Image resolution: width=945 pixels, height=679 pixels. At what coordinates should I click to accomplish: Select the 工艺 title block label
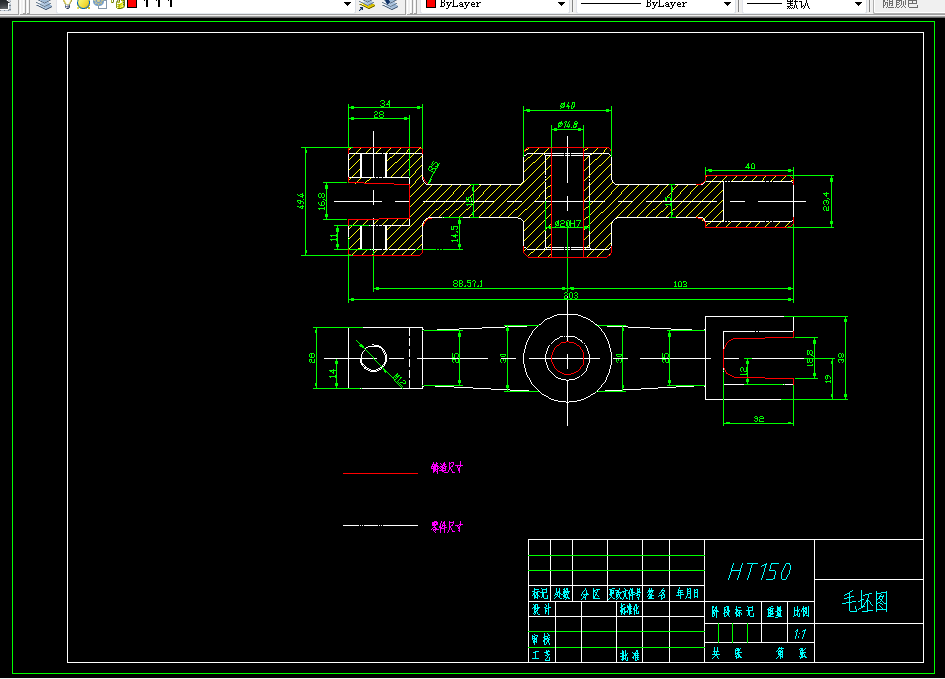[541, 655]
